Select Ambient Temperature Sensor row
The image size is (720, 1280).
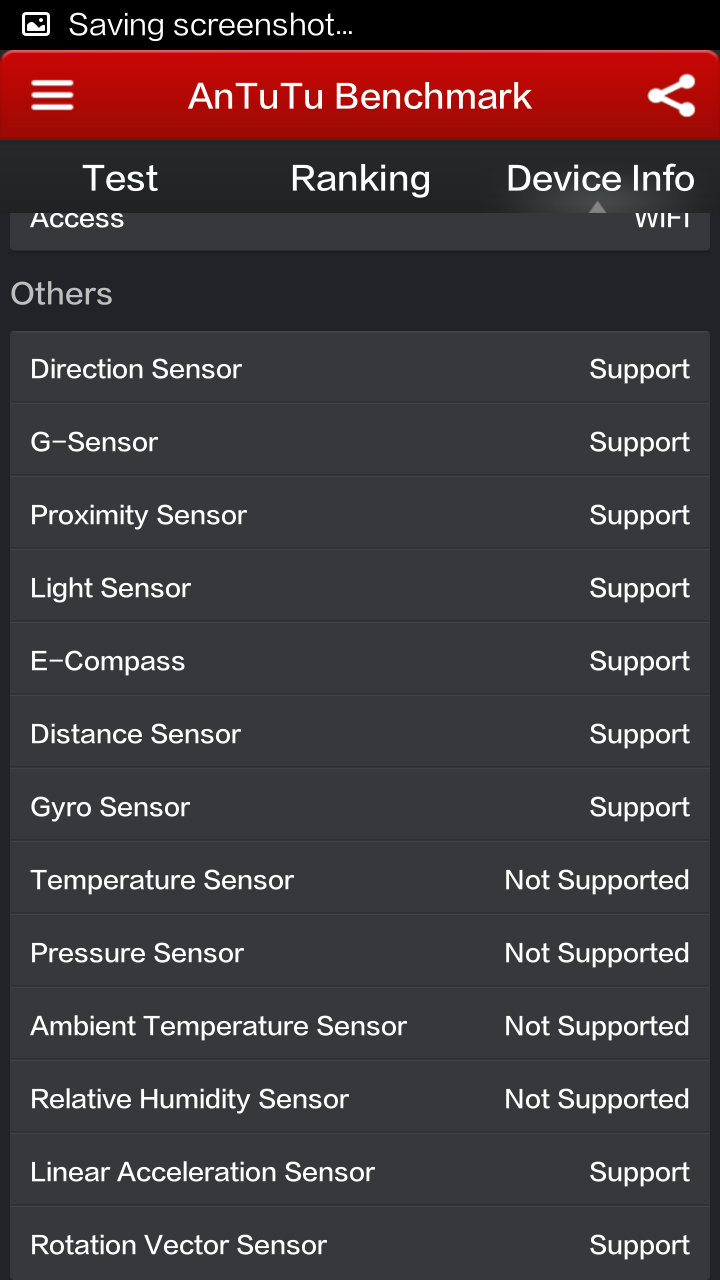click(x=360, y=1025)
